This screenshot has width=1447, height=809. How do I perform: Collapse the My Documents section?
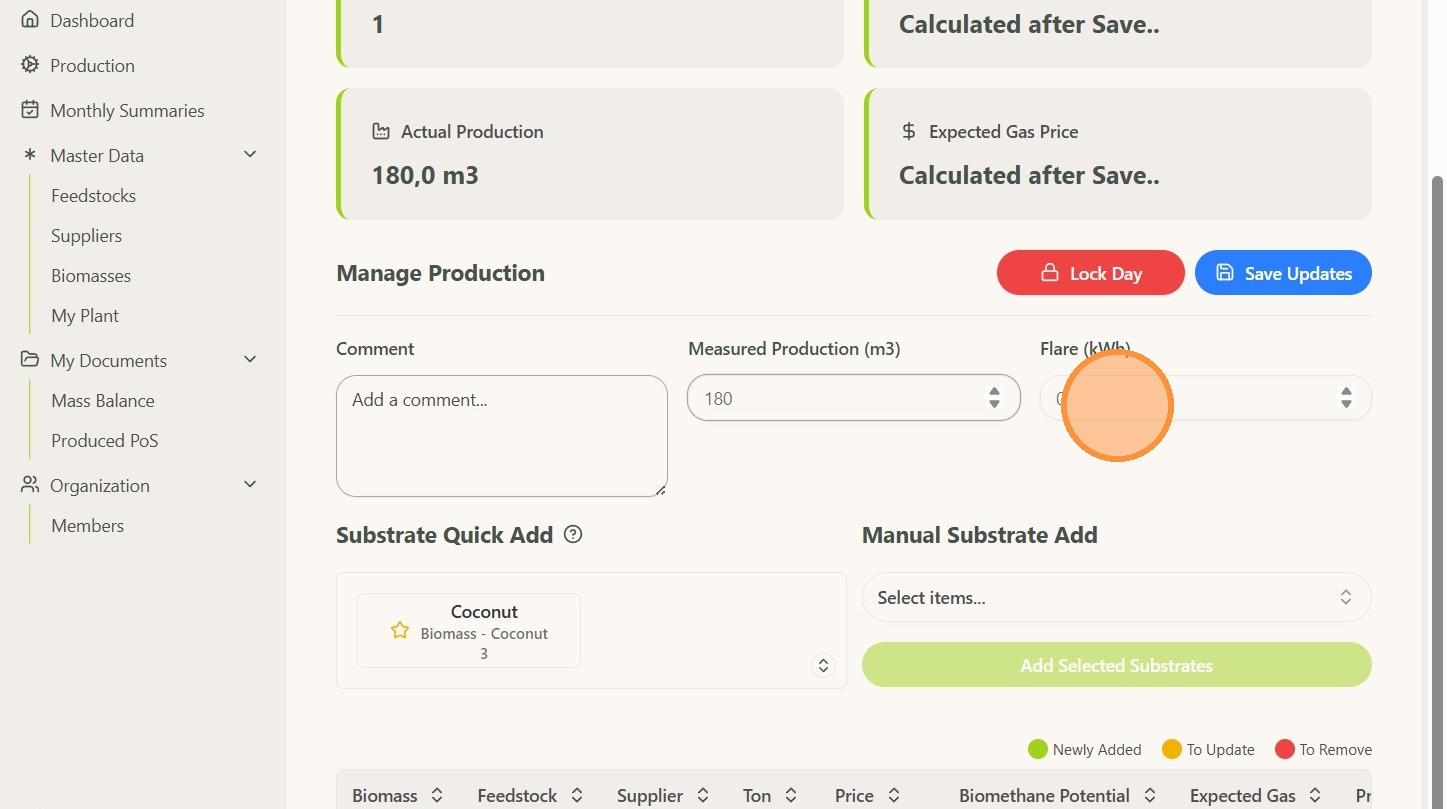(250, 359)
